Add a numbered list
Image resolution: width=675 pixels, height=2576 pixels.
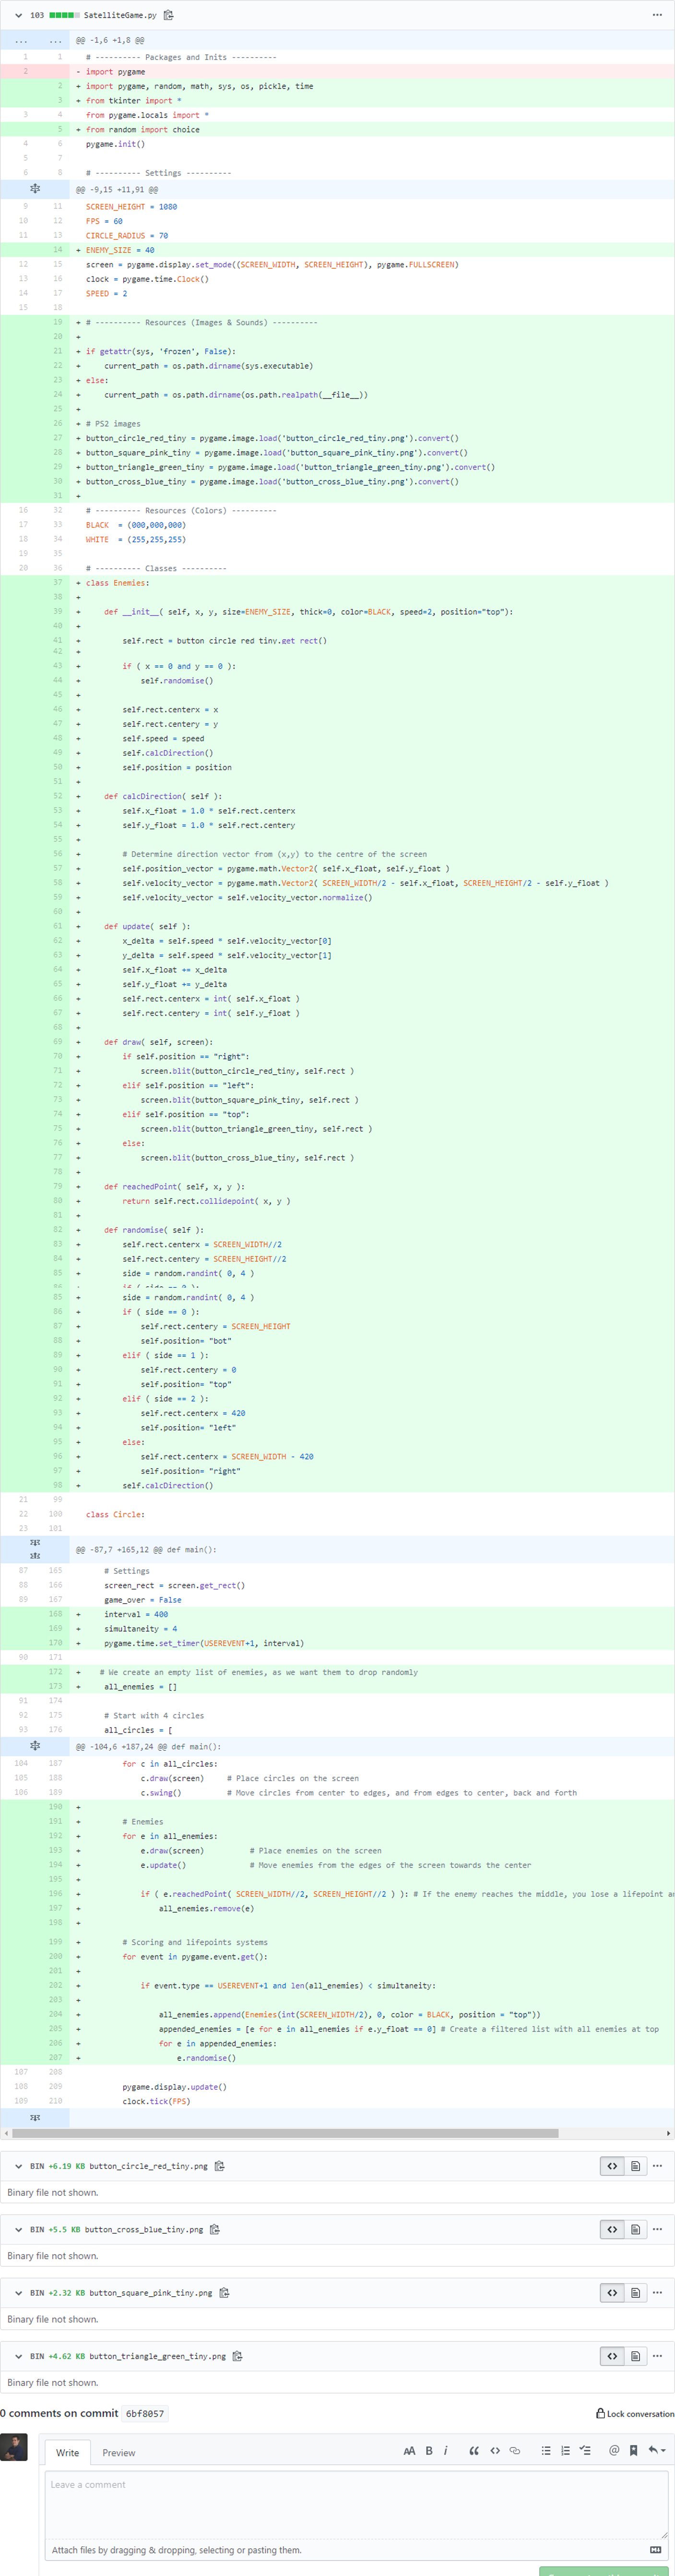tap(565, 2451)
